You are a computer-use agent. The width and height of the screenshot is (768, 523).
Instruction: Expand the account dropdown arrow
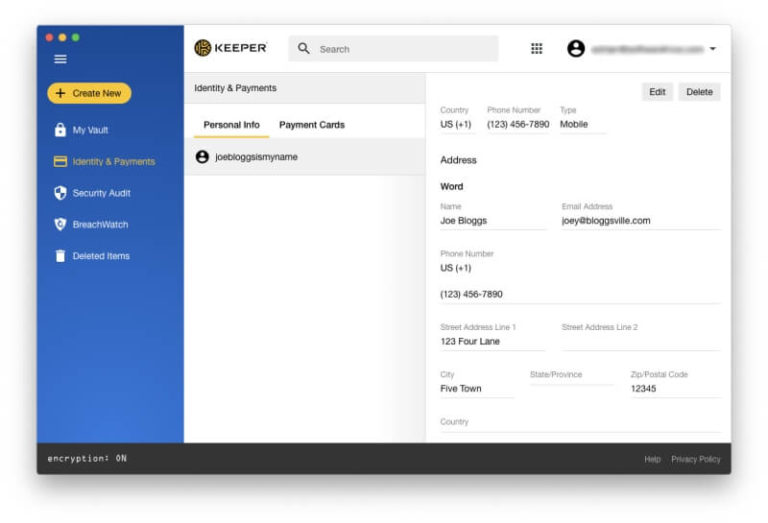[713, 48]
